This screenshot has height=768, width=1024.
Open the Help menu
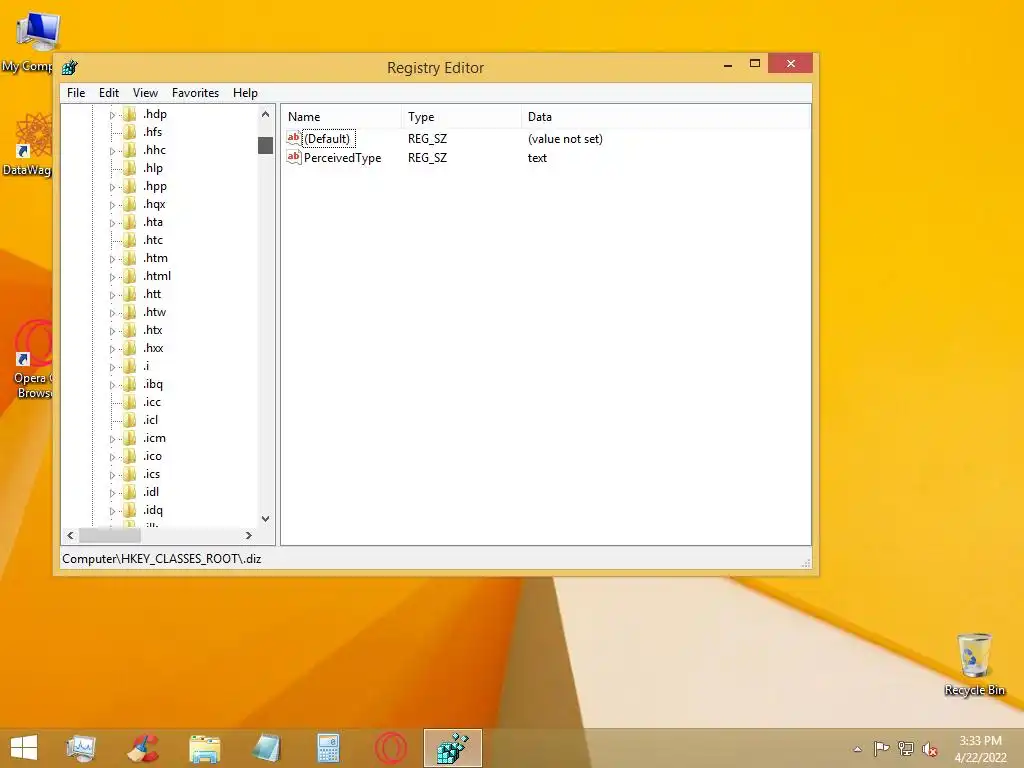(x=245, y=93)
